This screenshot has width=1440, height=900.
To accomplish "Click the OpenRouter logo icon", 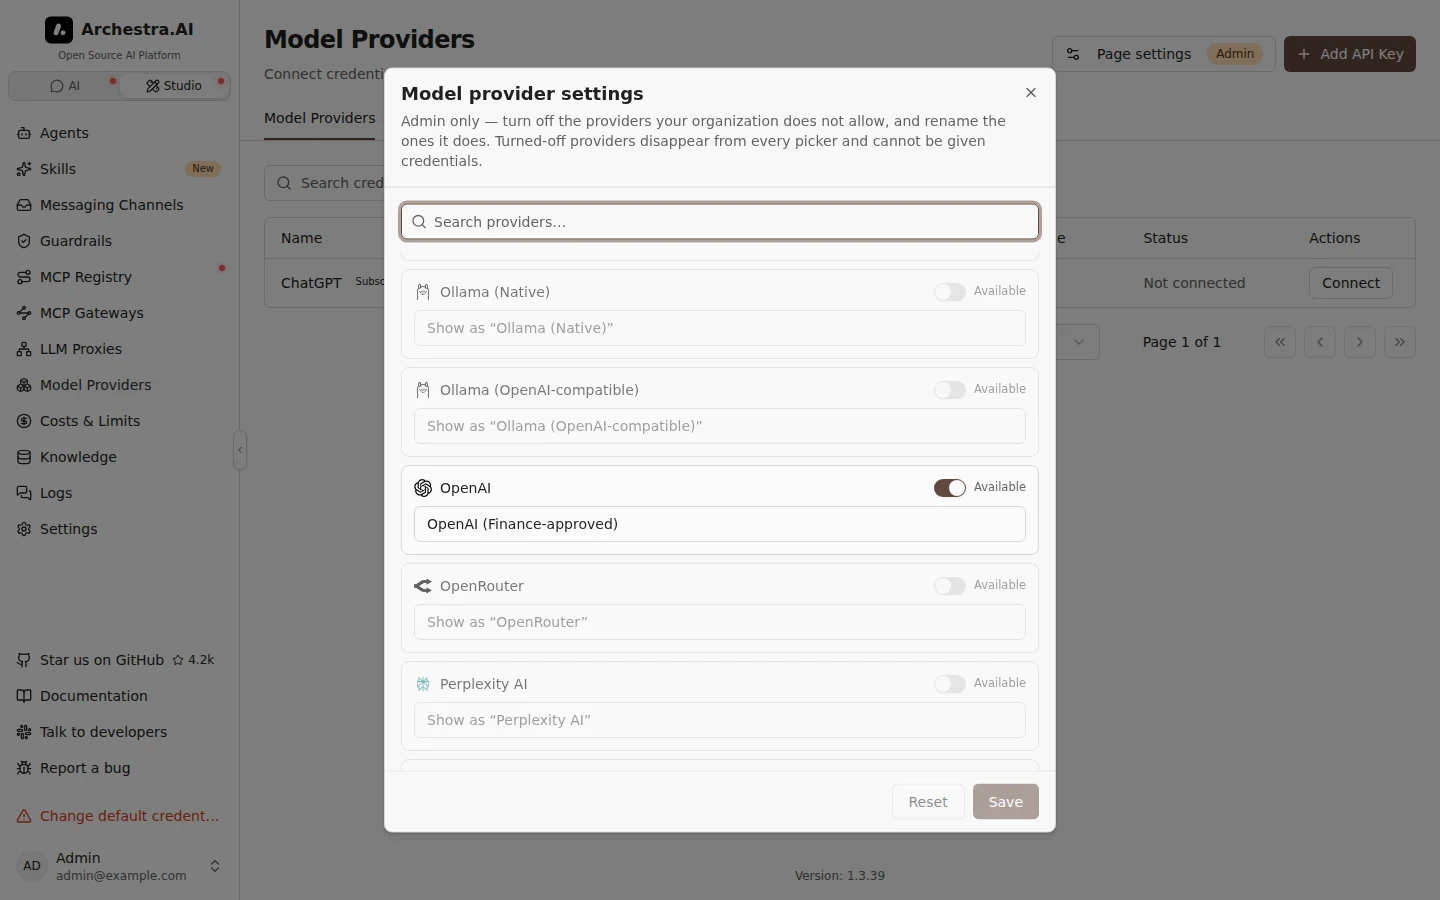I will tap(423, 586).
